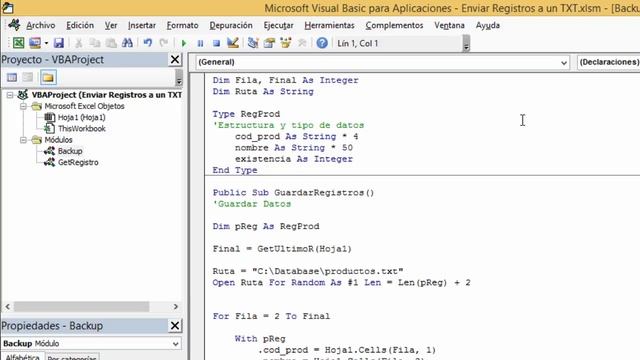640x360 pixels.
Task: Open the Edición menu
Action: [x=80, y=25]
